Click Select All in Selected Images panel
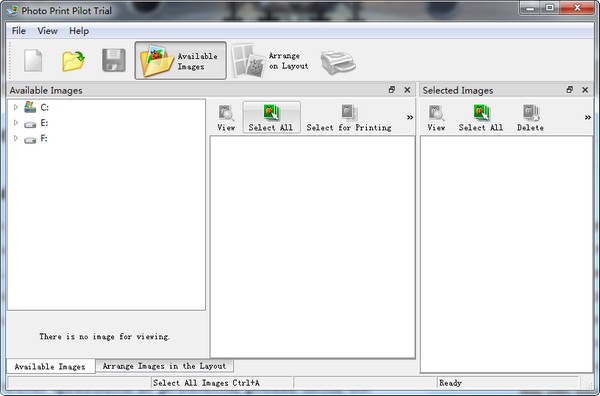The image size is (600, 396). tap(481, 118)
